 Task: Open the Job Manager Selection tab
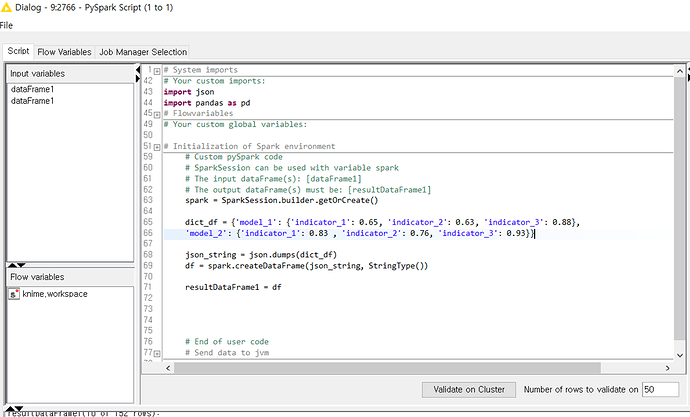(143, 52)
